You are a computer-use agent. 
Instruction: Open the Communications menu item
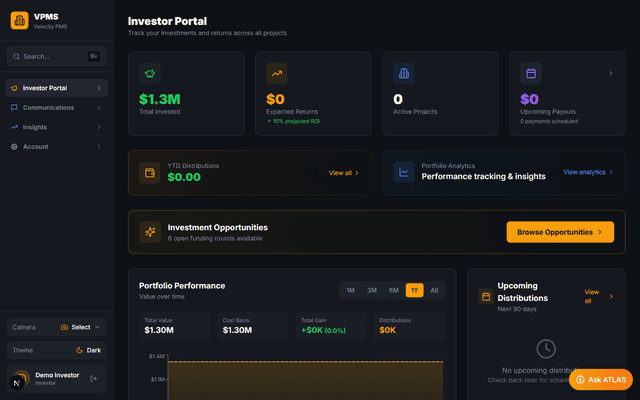[56, 107]
